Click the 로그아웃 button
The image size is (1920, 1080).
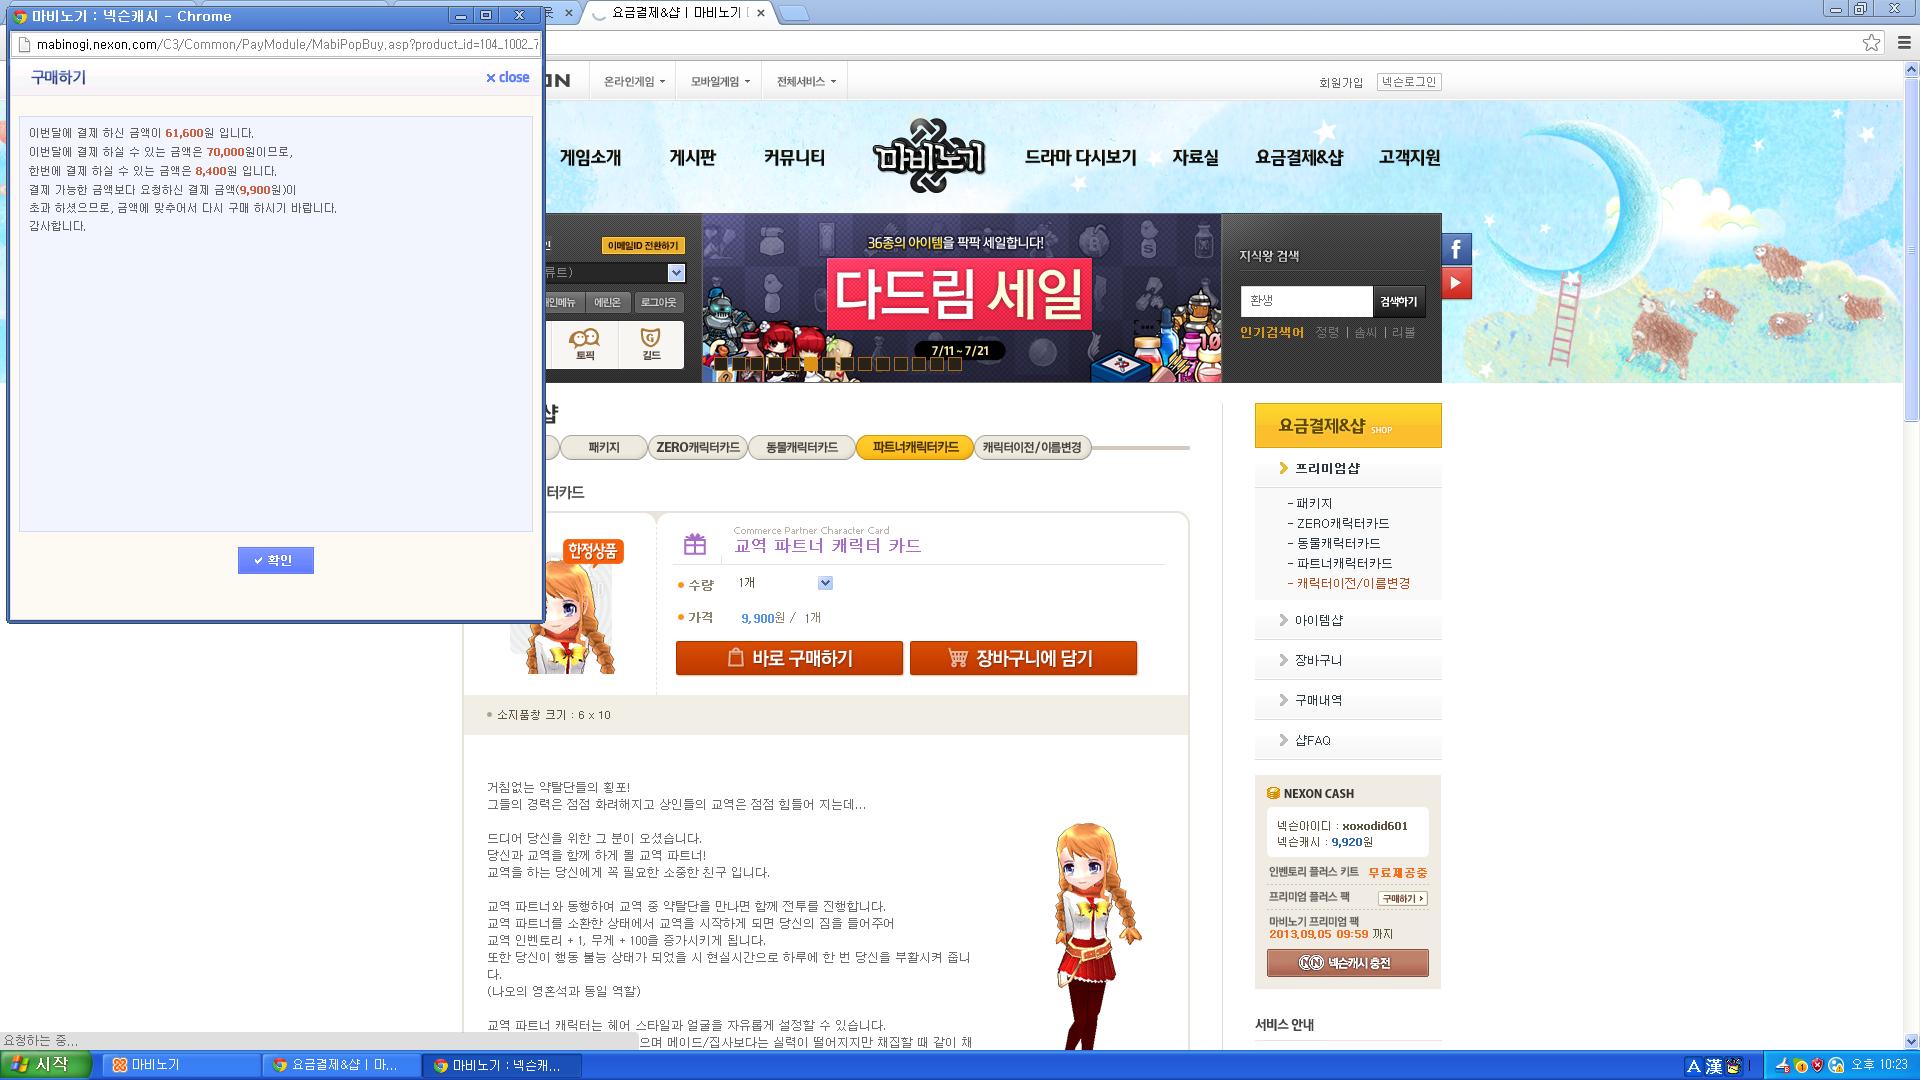658,302
